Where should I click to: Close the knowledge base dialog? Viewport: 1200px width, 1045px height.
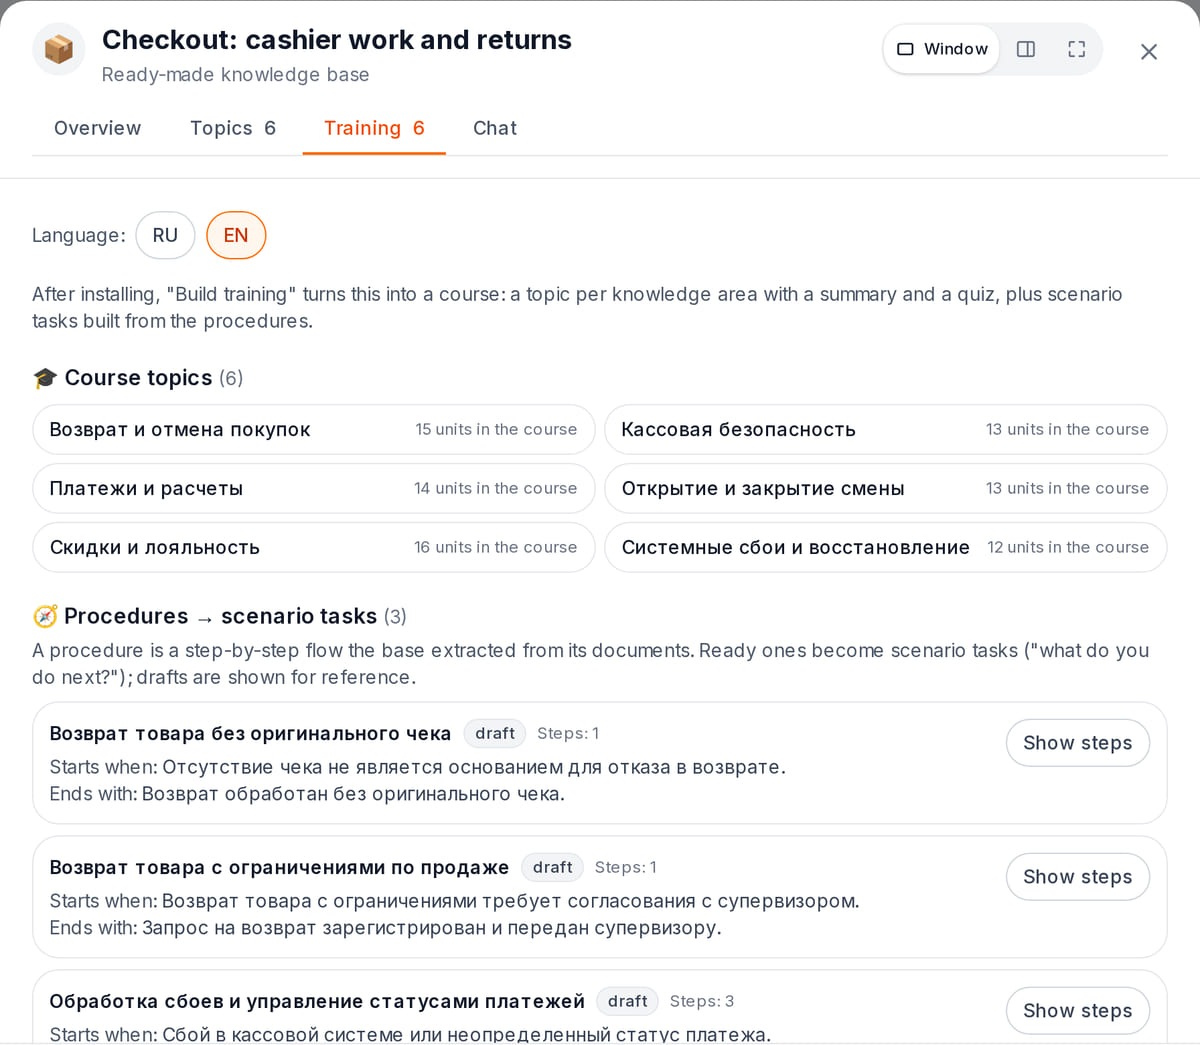click(x=1149, y=52)
